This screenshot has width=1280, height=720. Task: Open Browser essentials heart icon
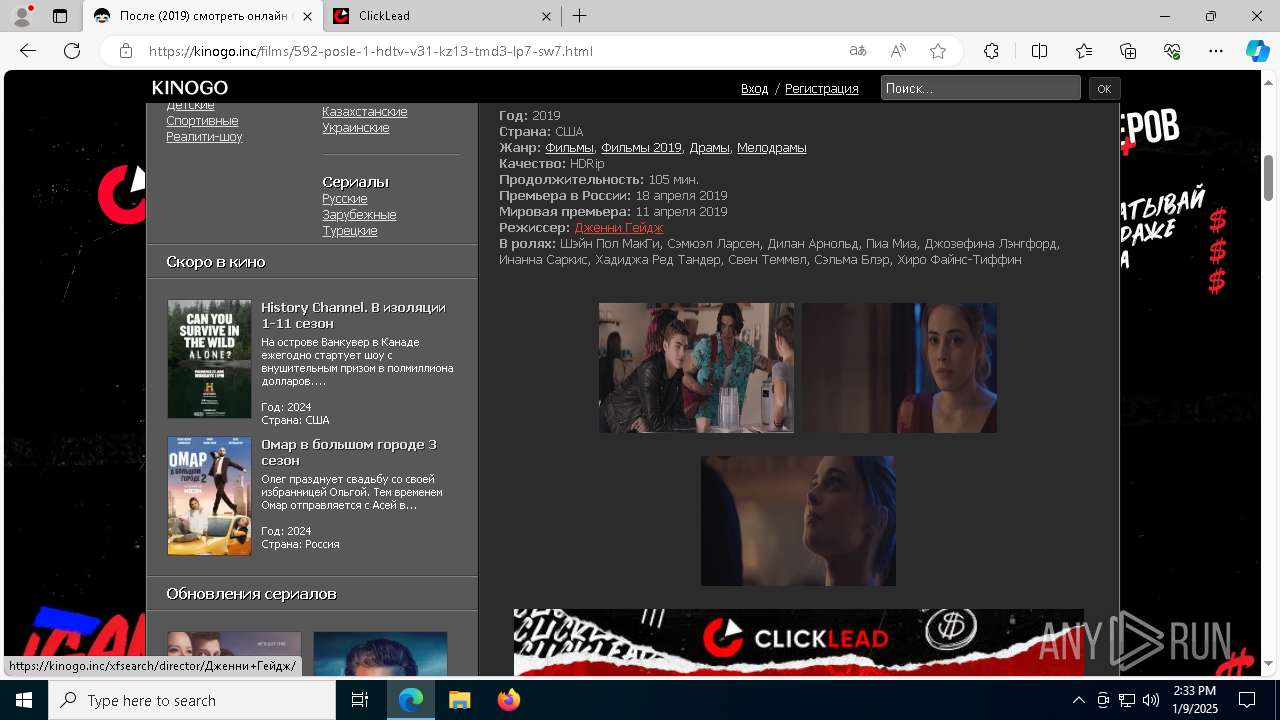pyautogui.click(x=1172, y=51)
